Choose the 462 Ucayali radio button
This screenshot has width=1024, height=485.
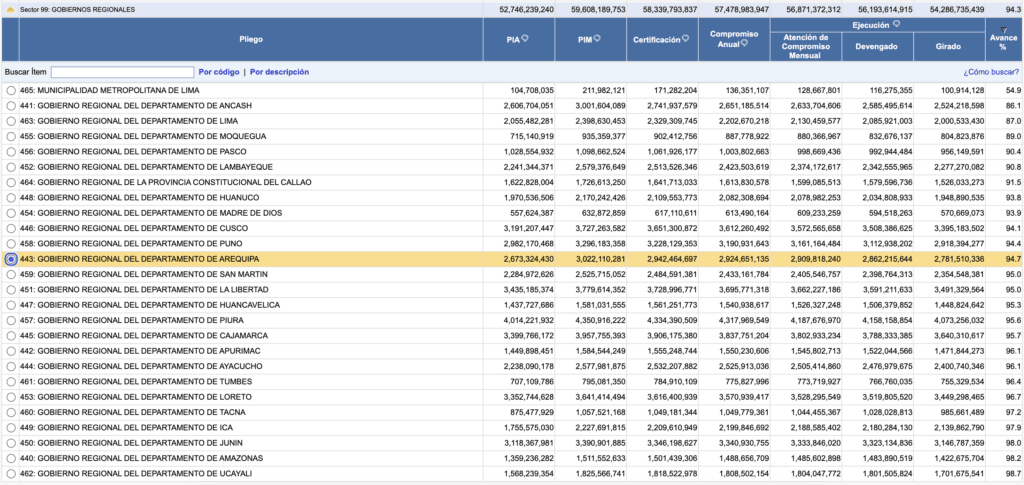[11, 473]
